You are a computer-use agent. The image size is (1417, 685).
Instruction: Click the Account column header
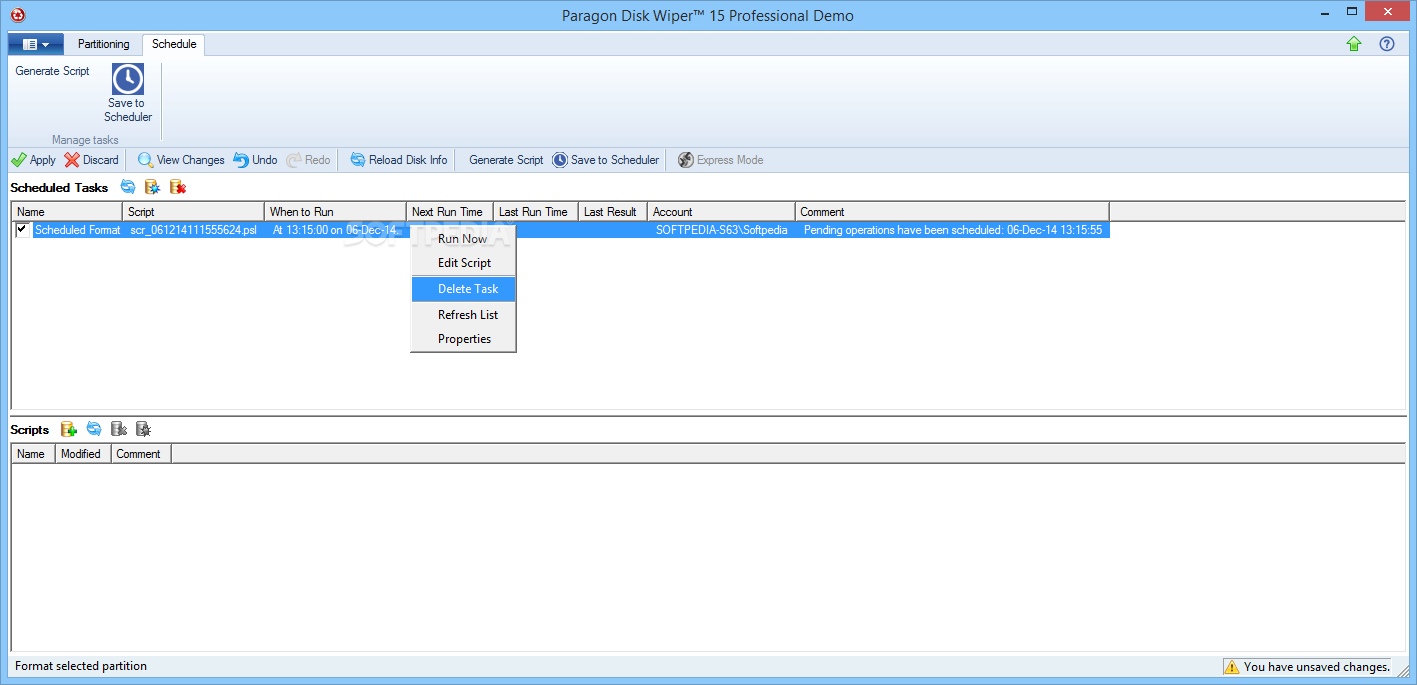722,212
